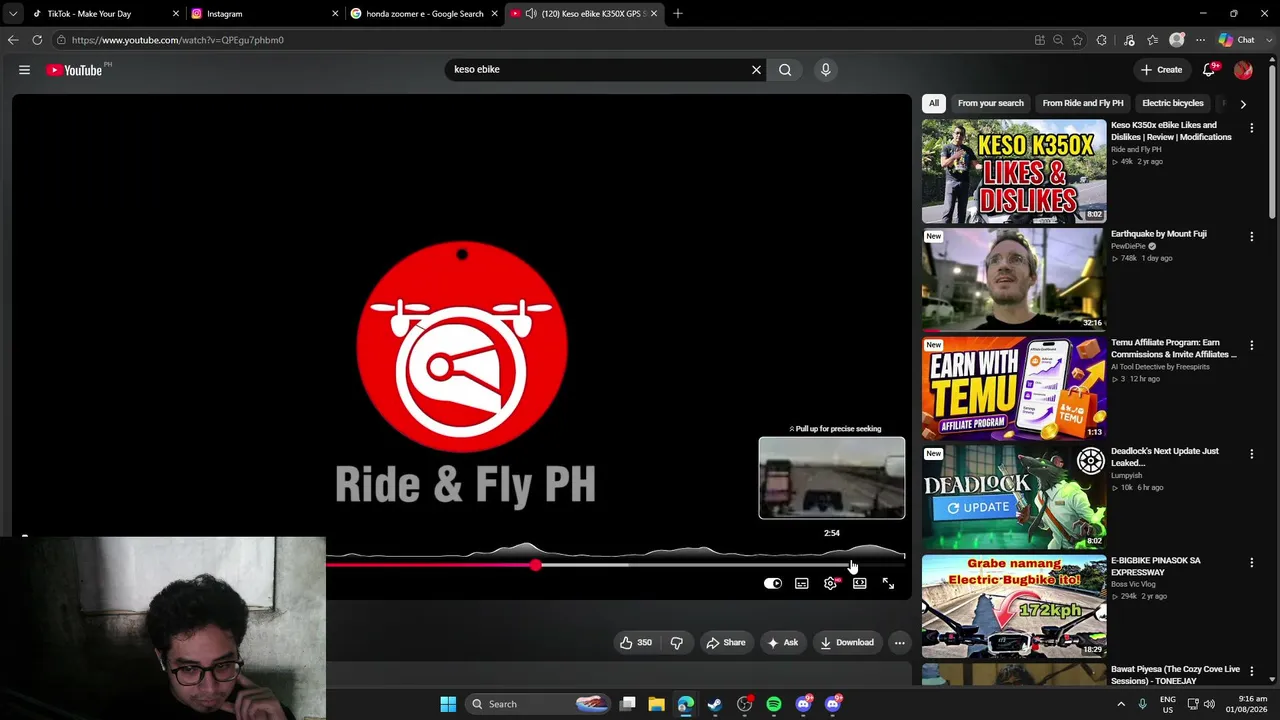Switch to the TikTok browser tab
1280x720 pixels.
[103, 14]
